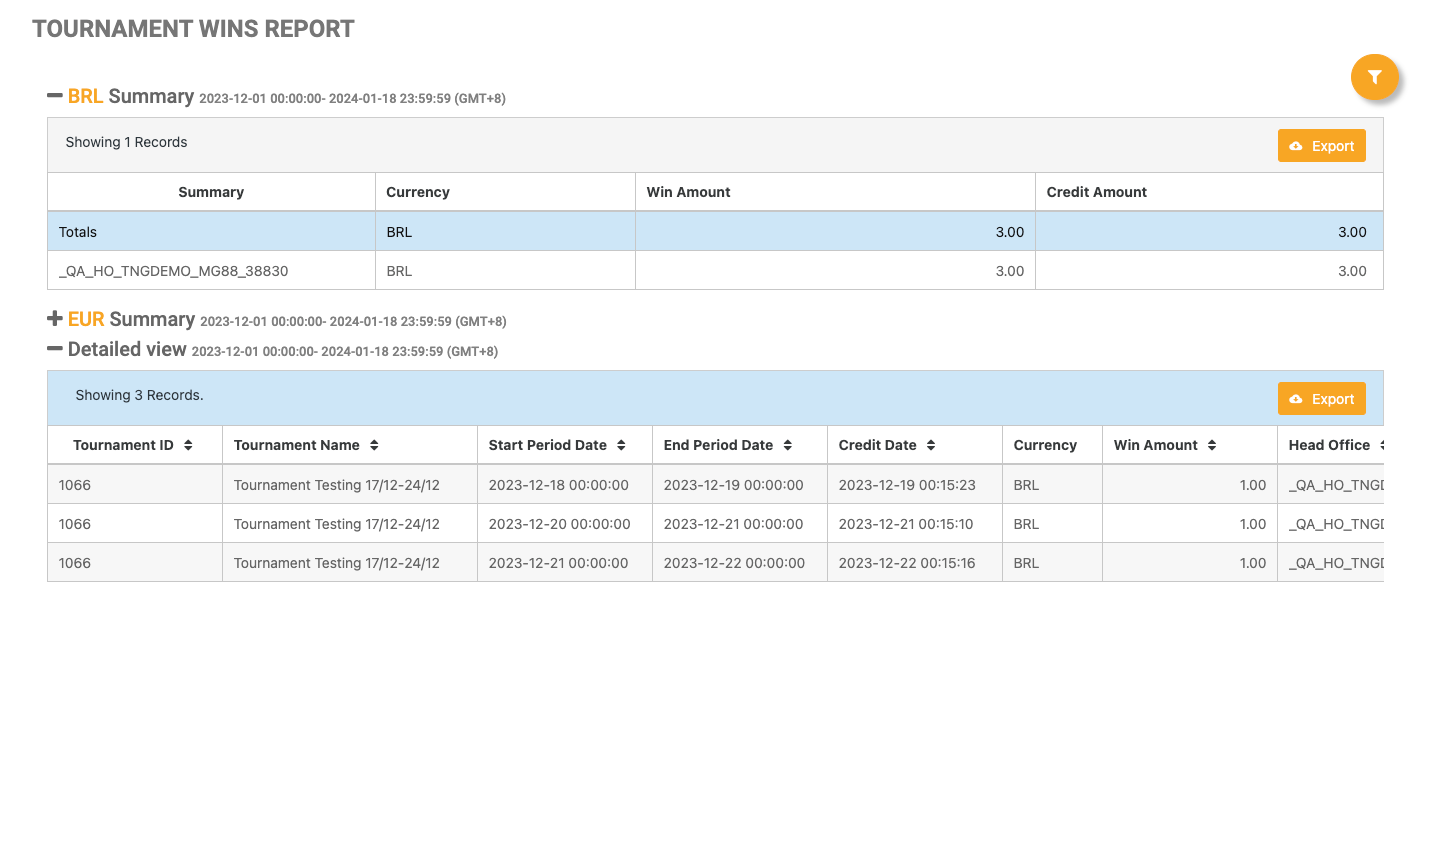The height and width of the screenshot is (861, 1431).
Task: Export the BRL Summary table
Action: point(1321,146)
